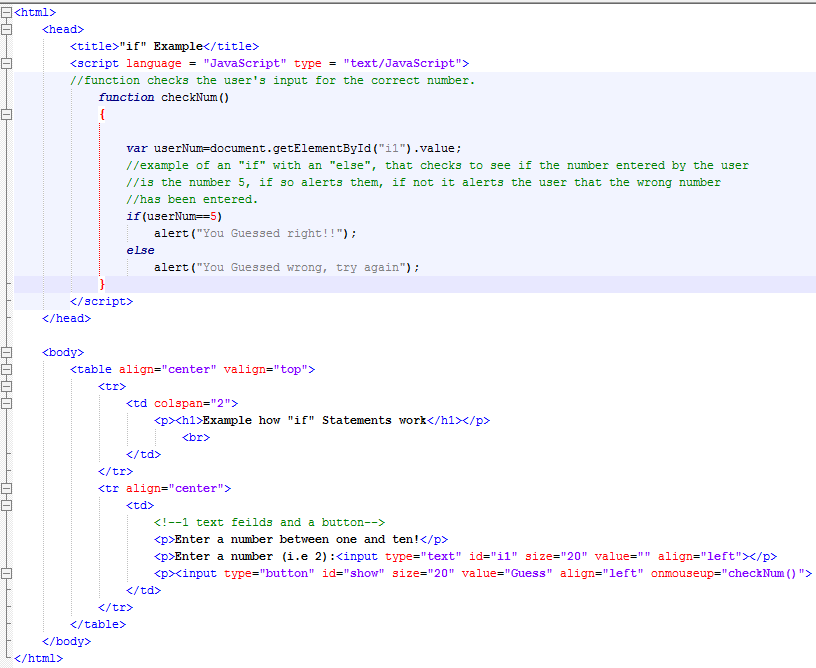Image resolution: width=816 pixels, height=668 pixels.
Task: Click the "Enter a number (i.e 2):" text
Action: click(x=255, y=557)
